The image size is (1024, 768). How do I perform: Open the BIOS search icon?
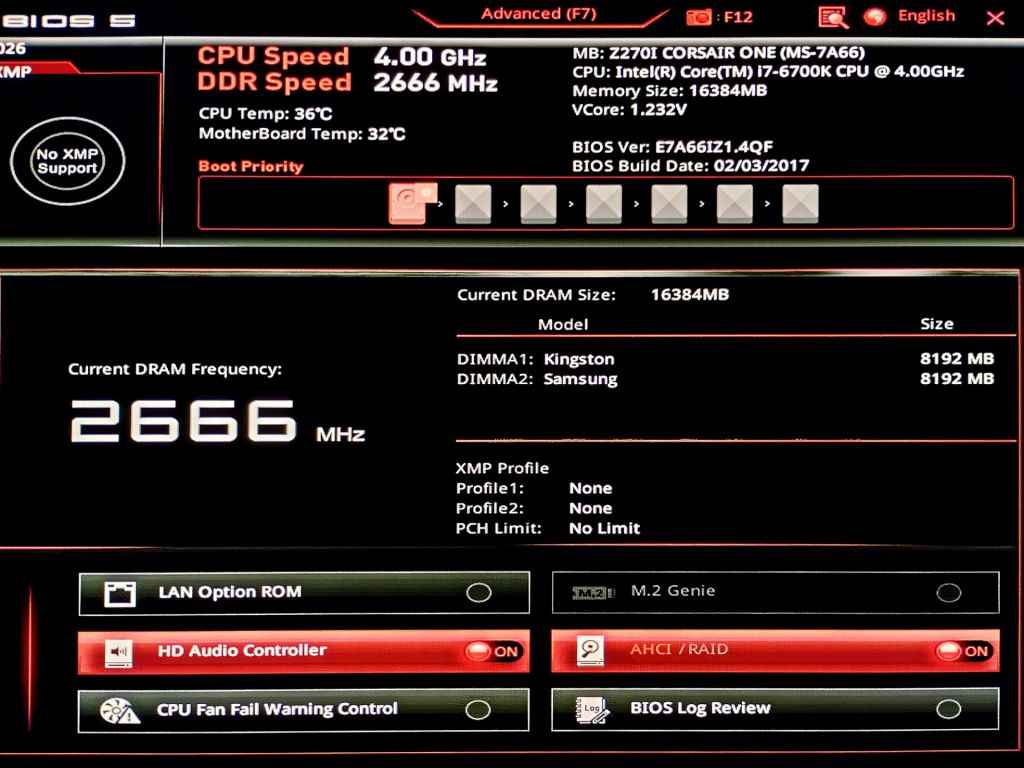(x=833, y=17)
